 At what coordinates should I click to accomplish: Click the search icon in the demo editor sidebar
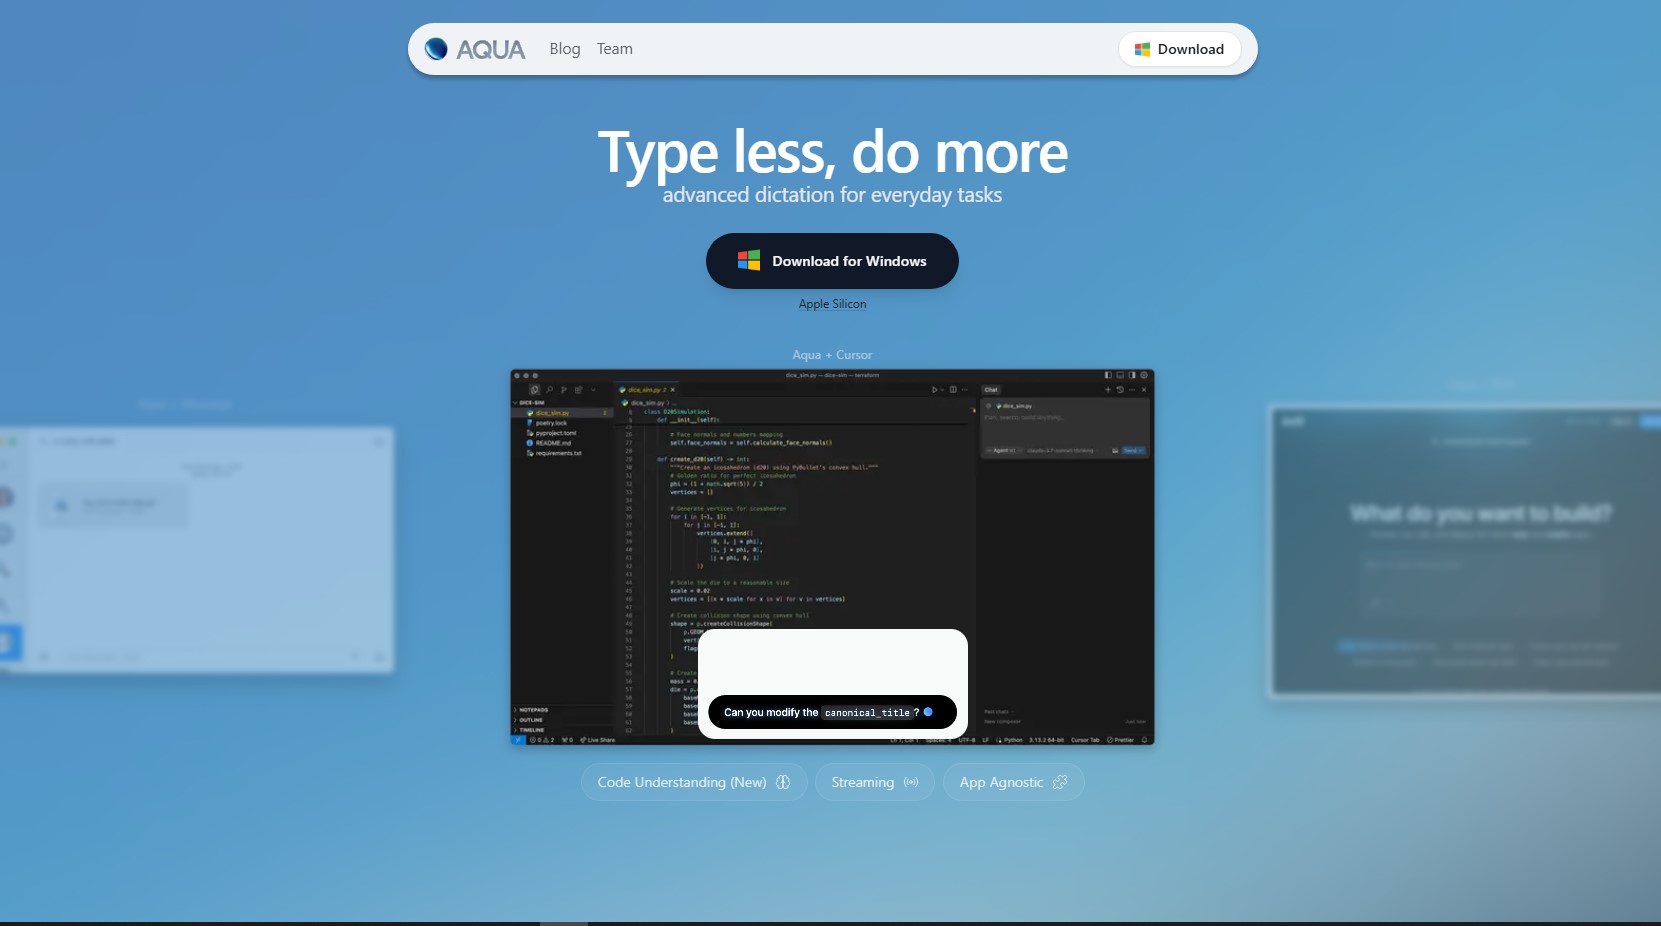(549, 390)
